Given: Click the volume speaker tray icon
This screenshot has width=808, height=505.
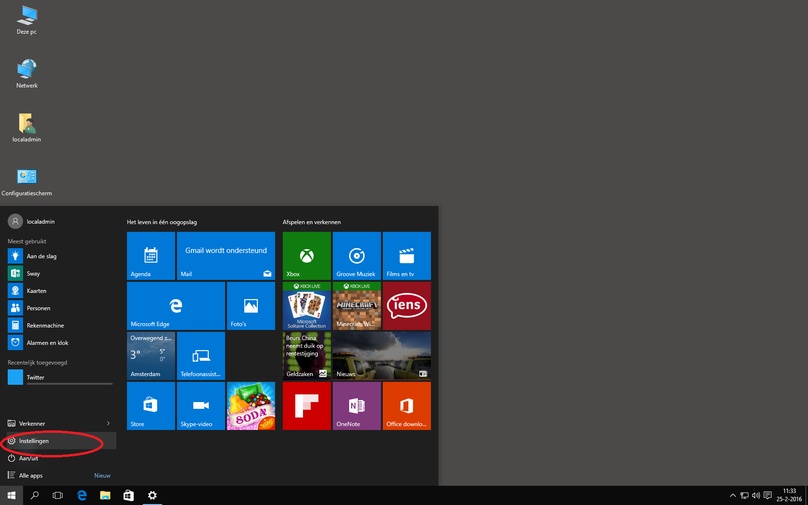Looking at the screenshot, I should (x=756, y=496).
